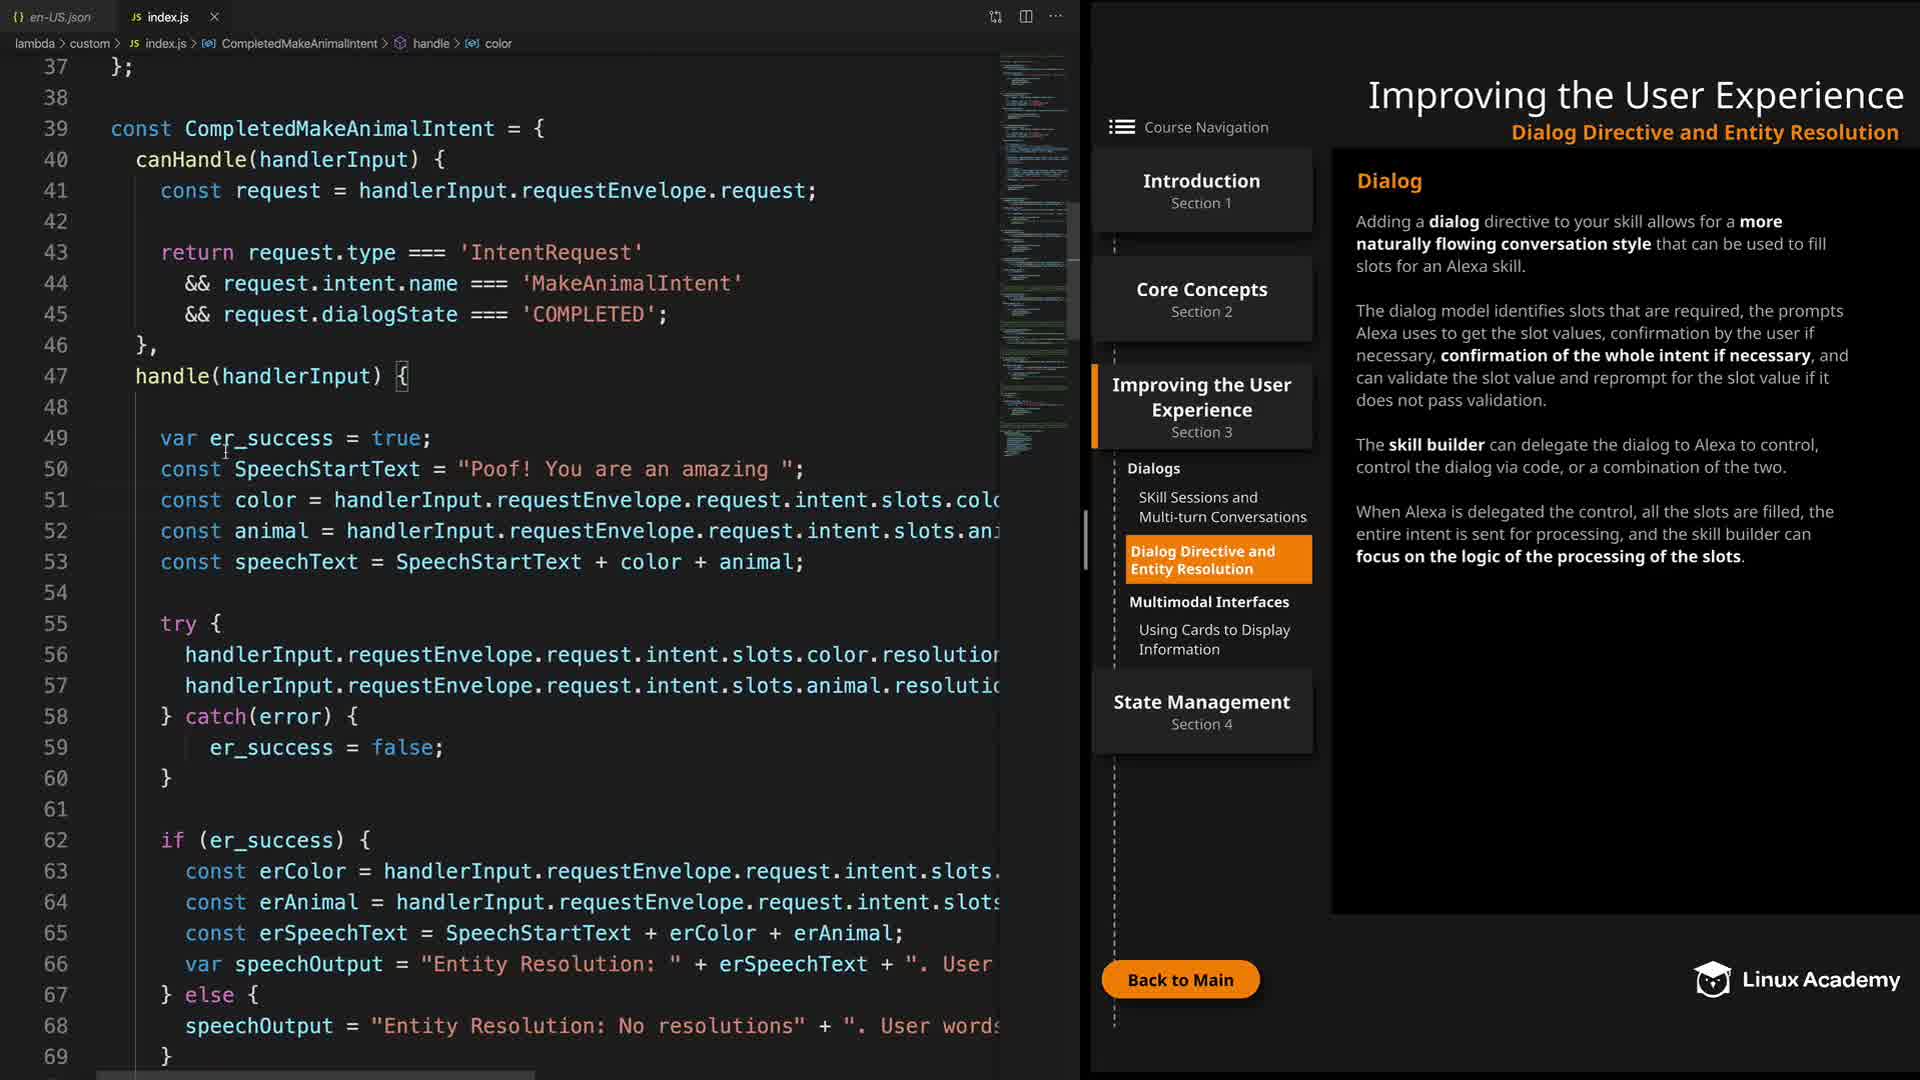Click the Split Editor Right icon
Image resolution: width=1920 pixels, height=1080 pixels.
point(1026,17)
